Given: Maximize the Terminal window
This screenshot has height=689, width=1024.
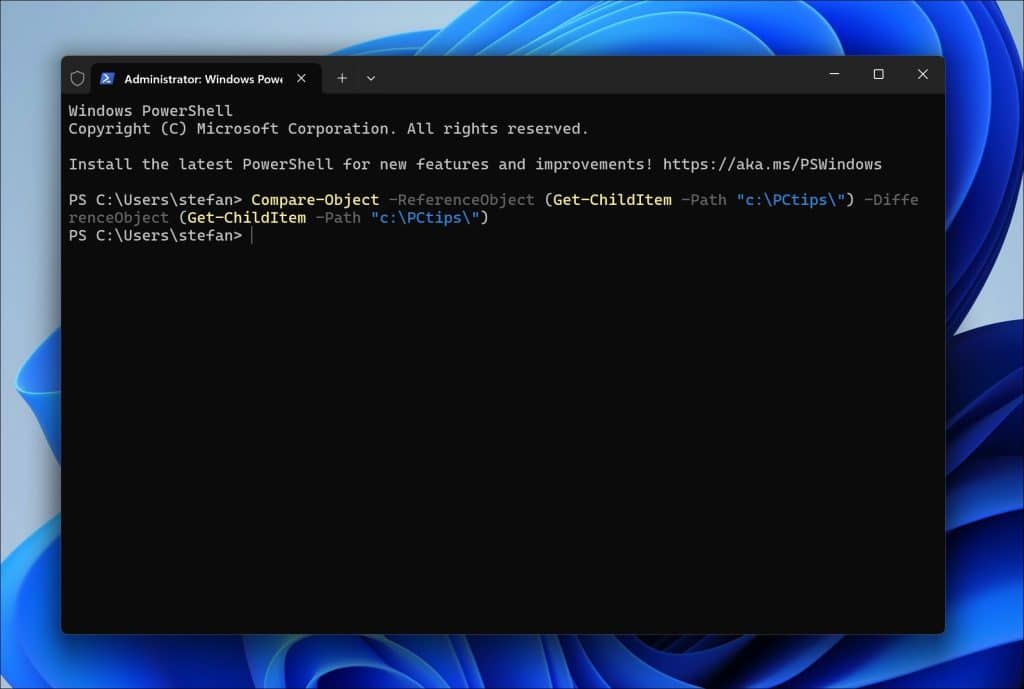Looking at the screenshot, I should (x=878, y=74).
